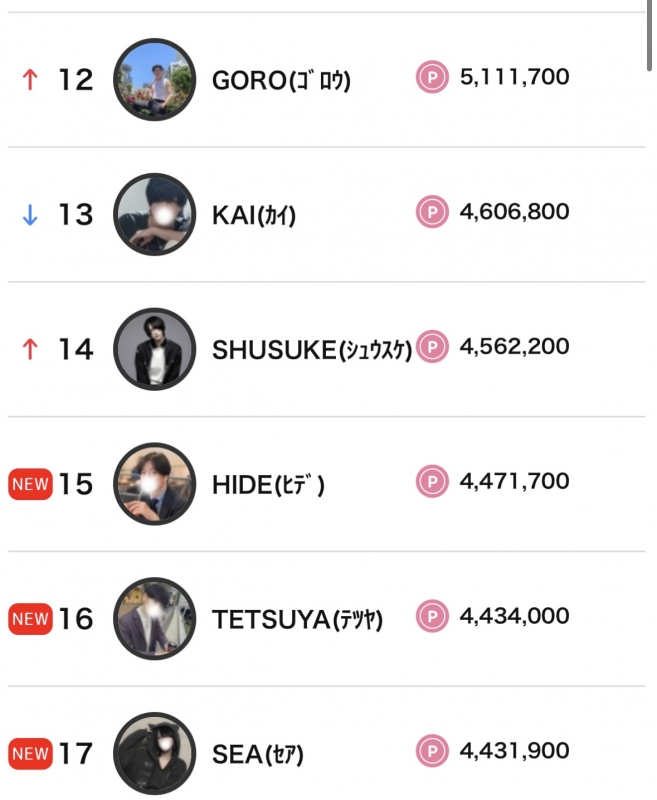Click the red up arrow at rank 12
The width and height of the screenshot is (657, 800).
pyautogui.click(x=29, y=80)
